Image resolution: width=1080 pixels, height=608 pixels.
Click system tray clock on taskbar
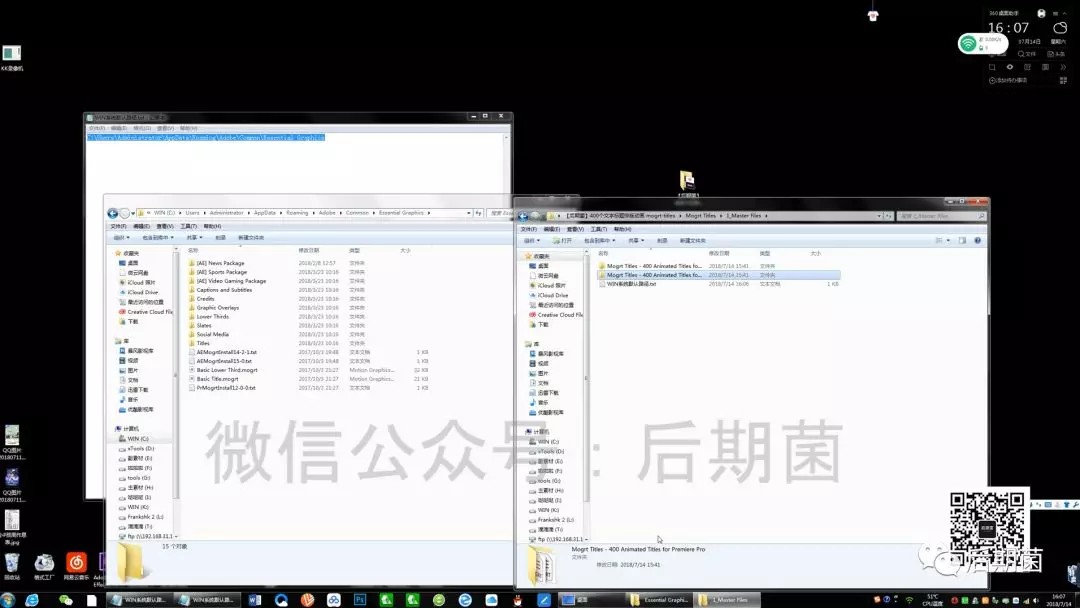point(1059,600)
